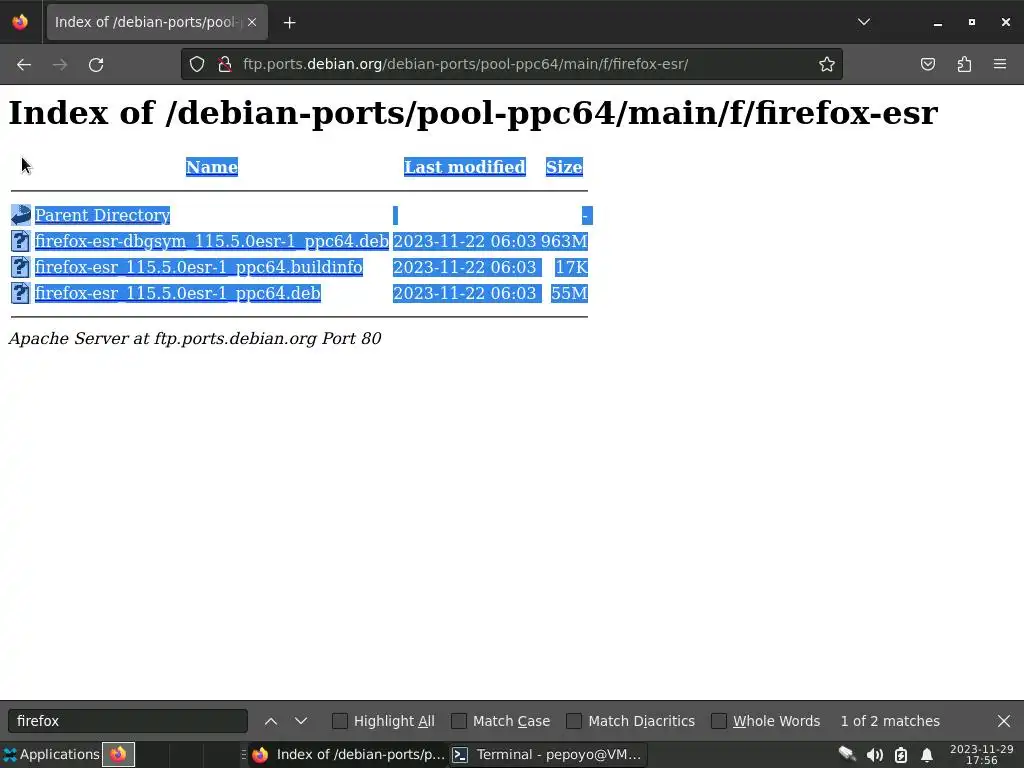Screen dimensions: 1024x768
Task: Enable Whole Words checkbox
Action: coord(719,721)
